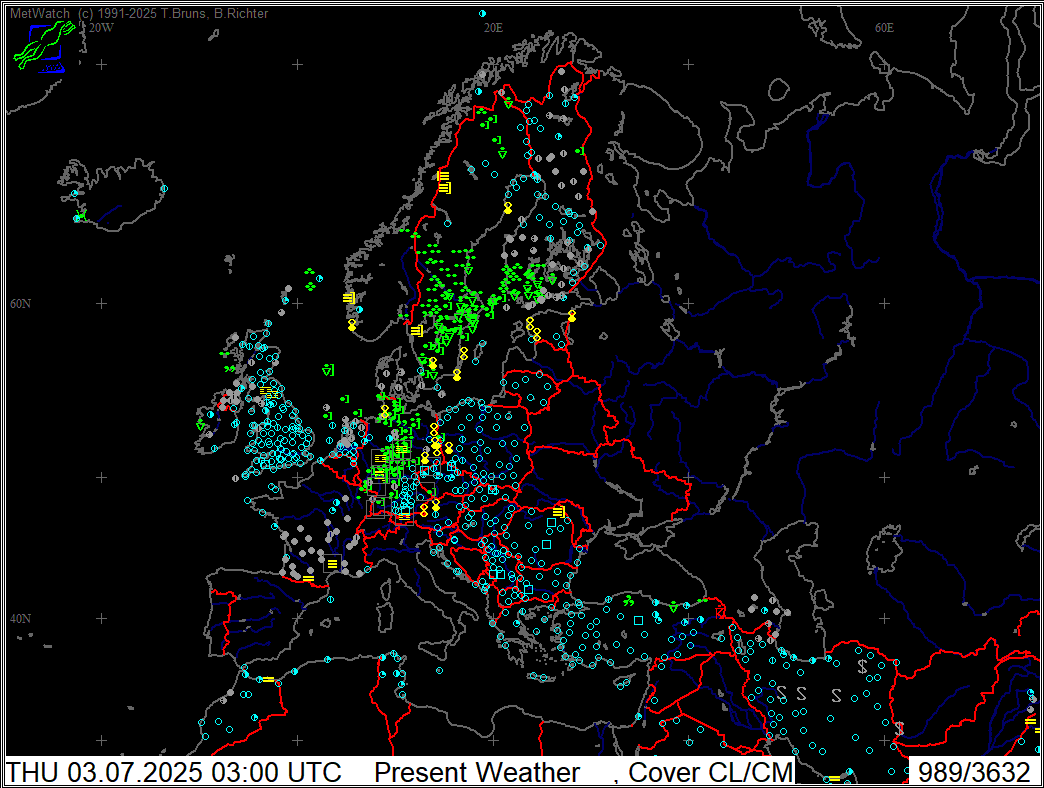Select the yellow fog symbol in northern Morocco
Viewport: 1044px width, 788px height.
tap(268, 680)
